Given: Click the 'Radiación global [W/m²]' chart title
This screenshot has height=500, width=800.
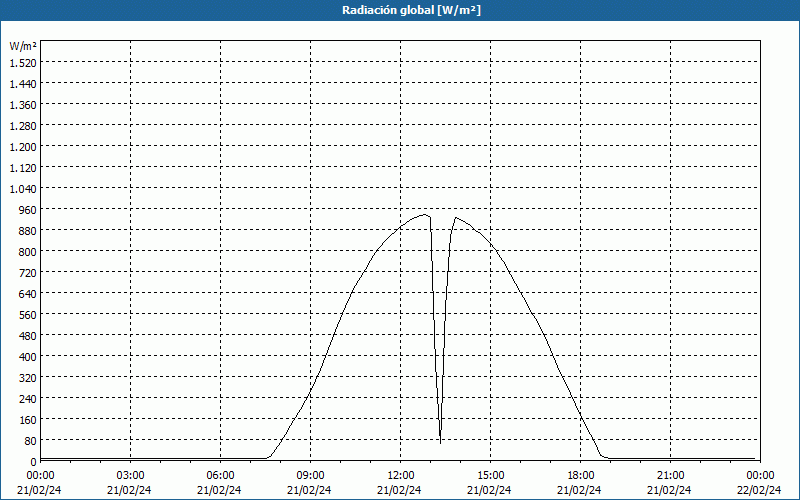Looking at the screenshot, I should [400, 10].
